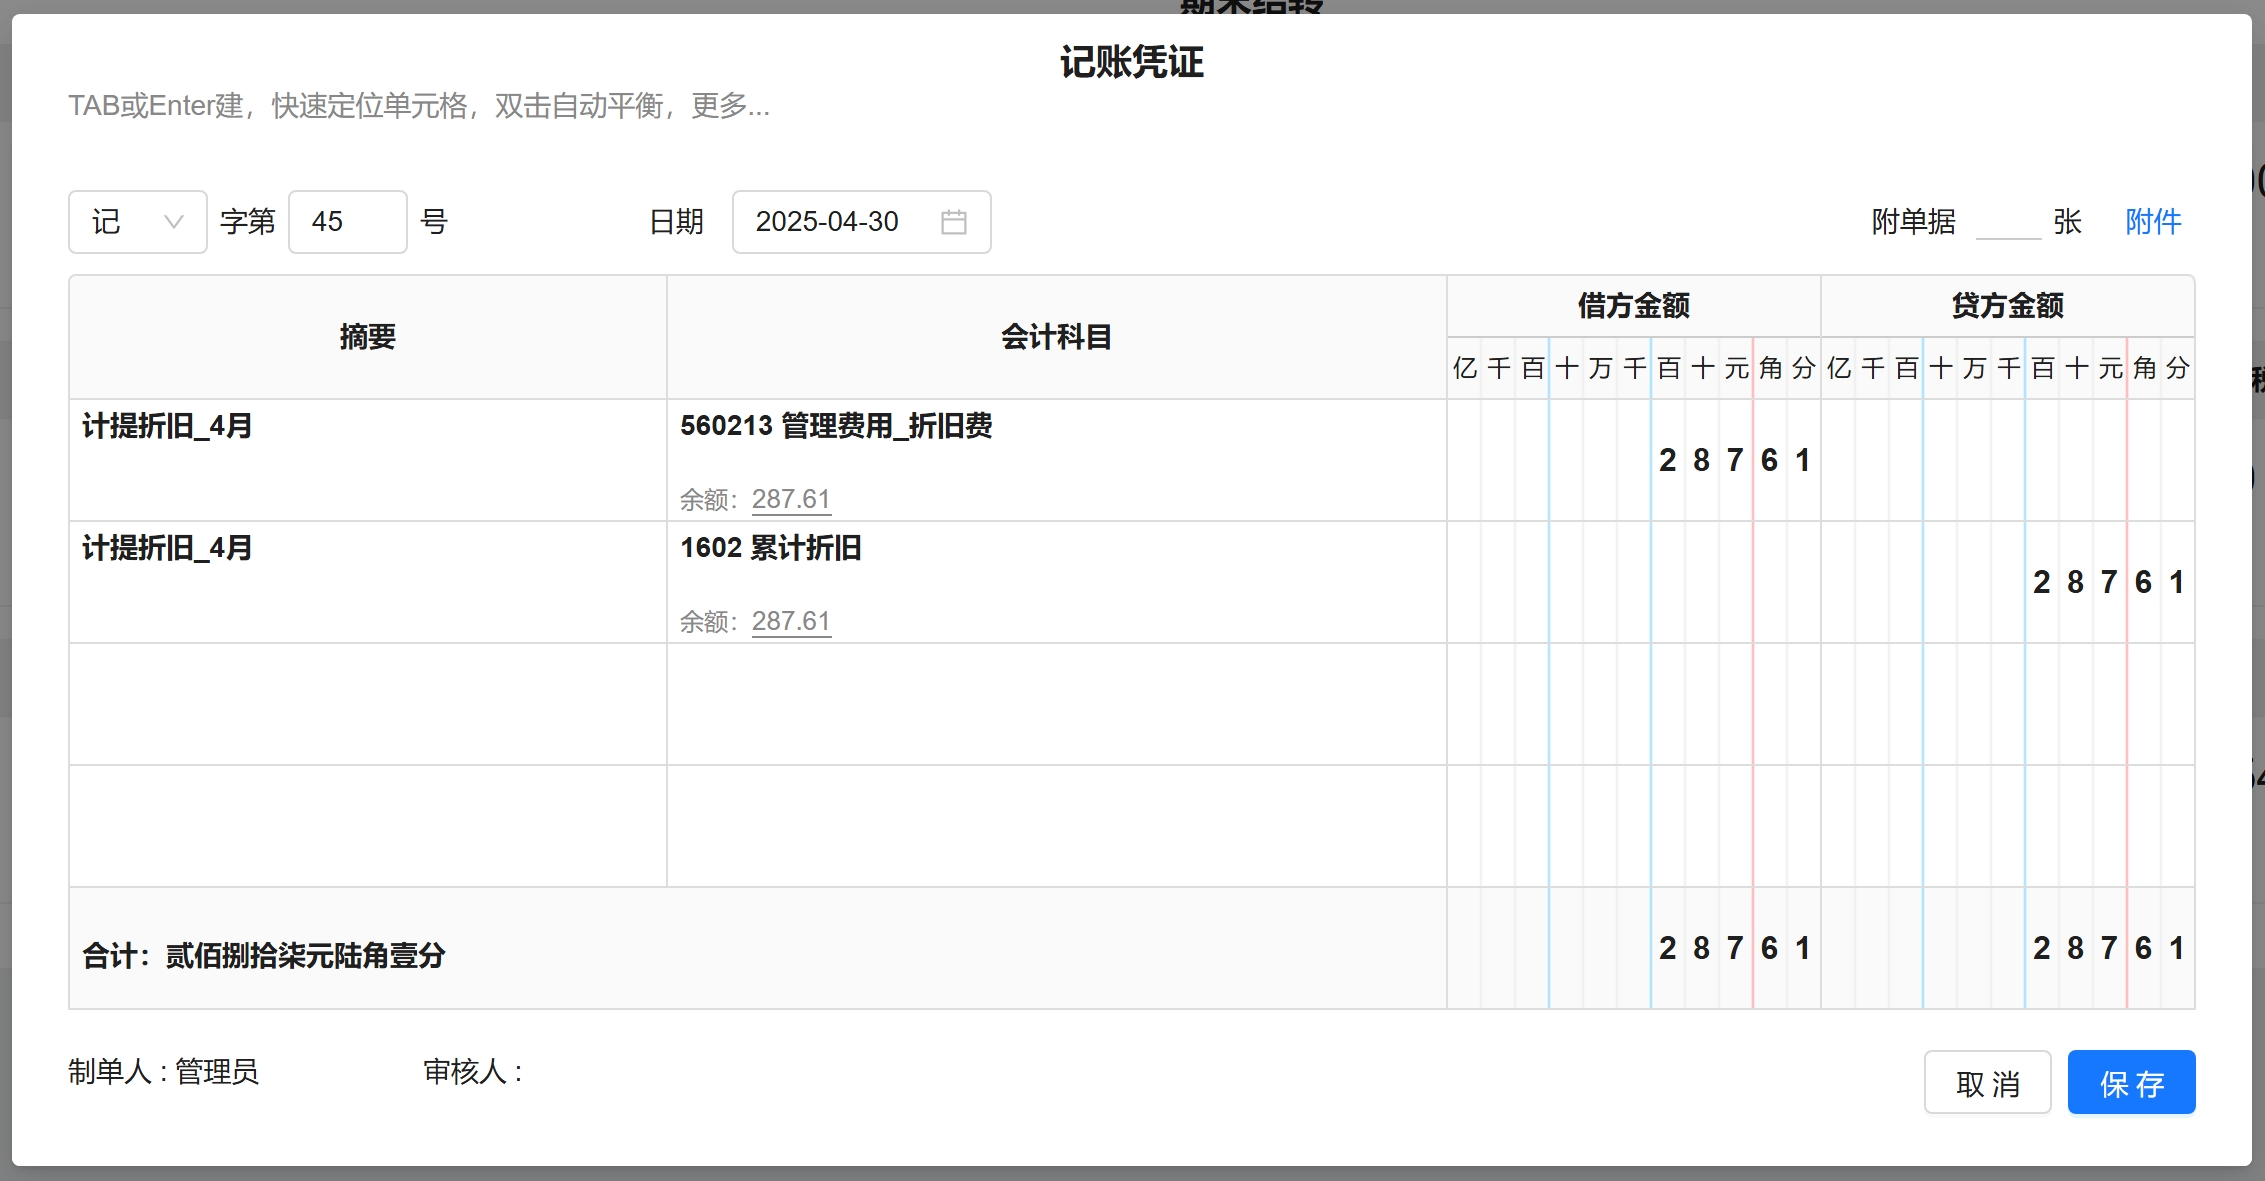Click the empty credit cell in first row

2008,460
